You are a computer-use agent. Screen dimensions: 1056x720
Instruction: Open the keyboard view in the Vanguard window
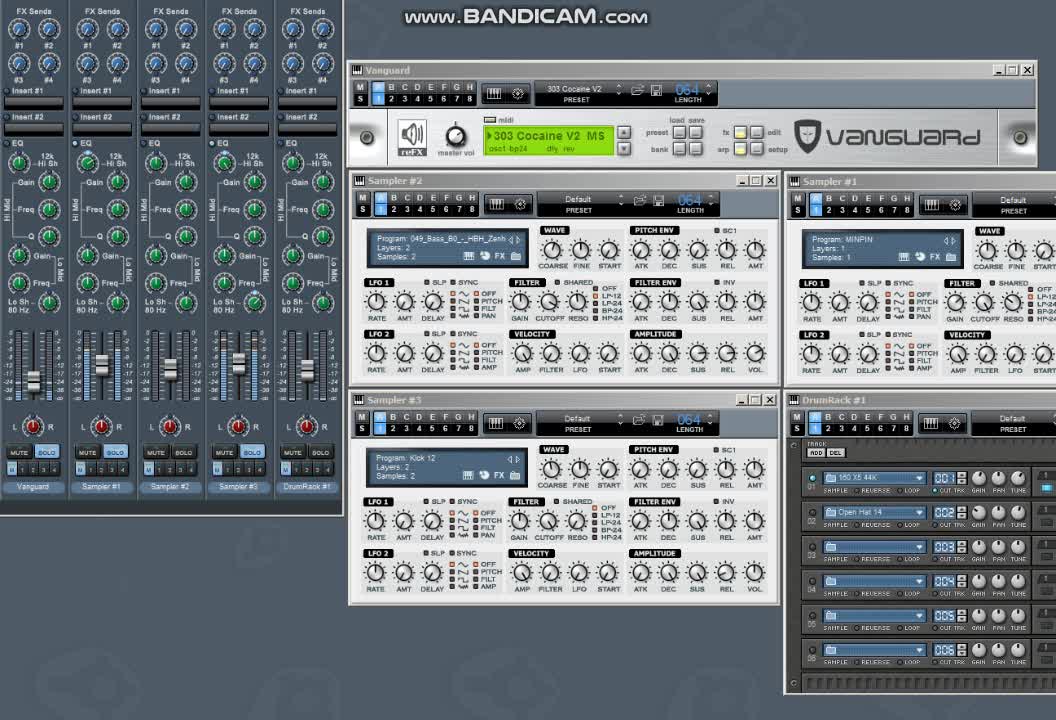pyautogui.click(x=494, y=94)
